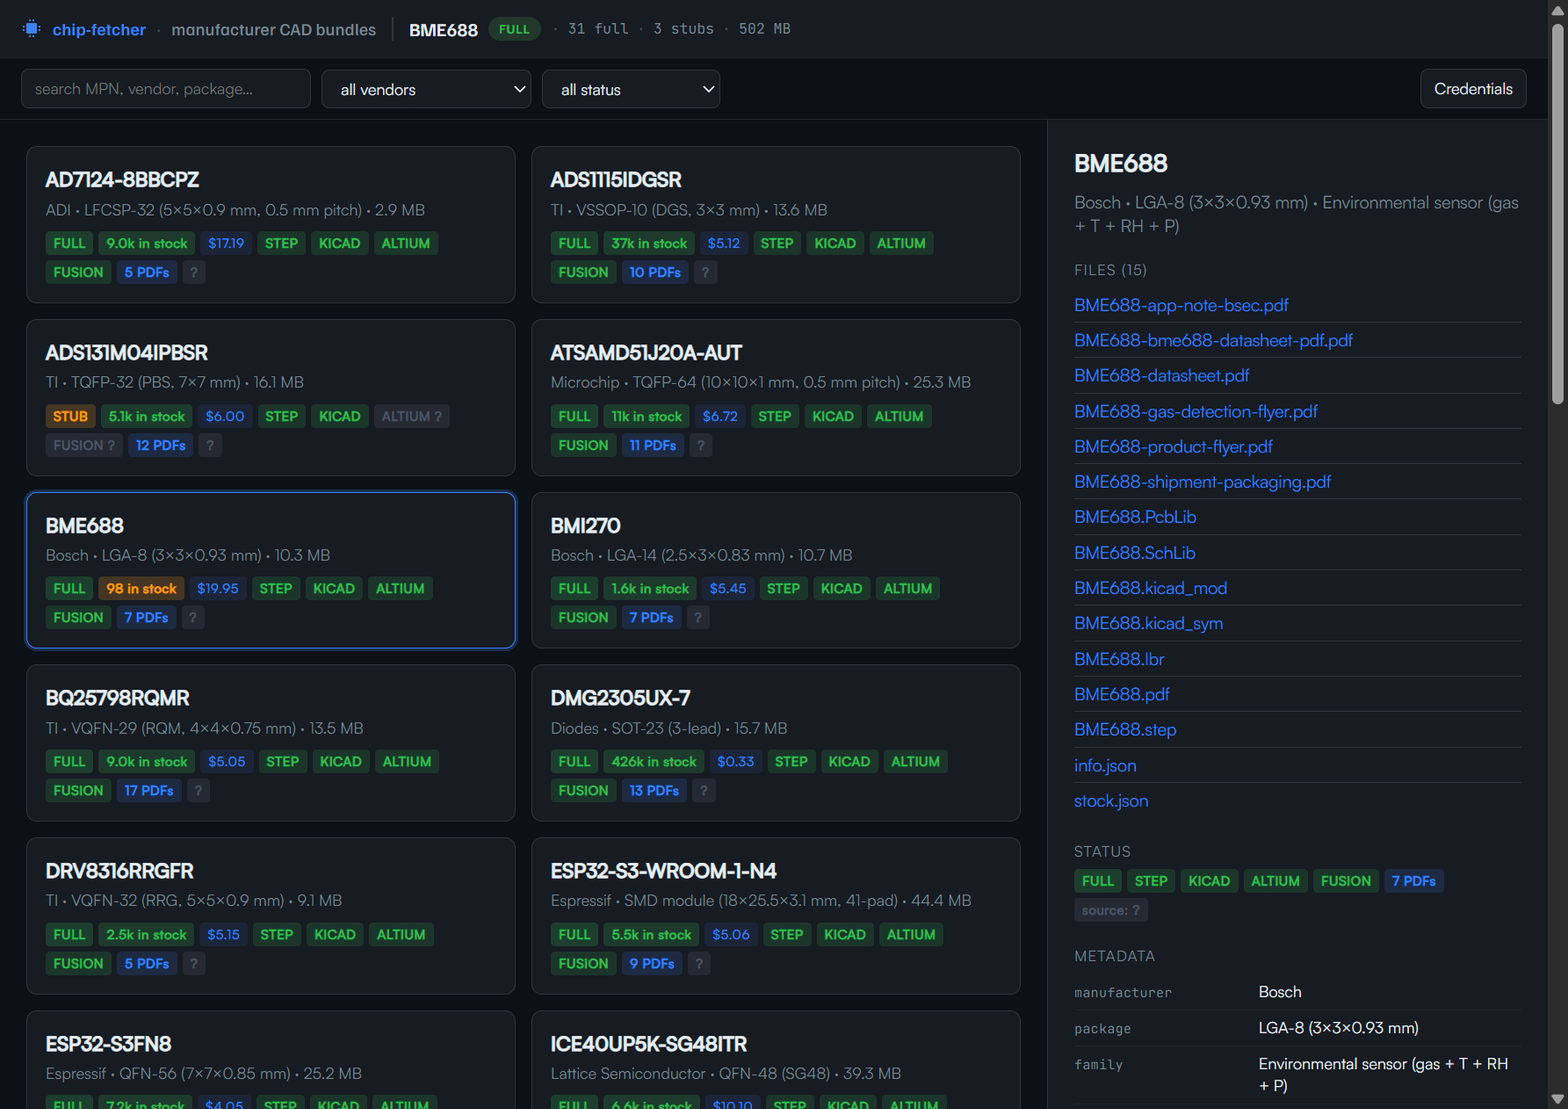
Task: Click the $6.72 price badge on ATSAMD51J20A-AUT
Action: [720, 416]
